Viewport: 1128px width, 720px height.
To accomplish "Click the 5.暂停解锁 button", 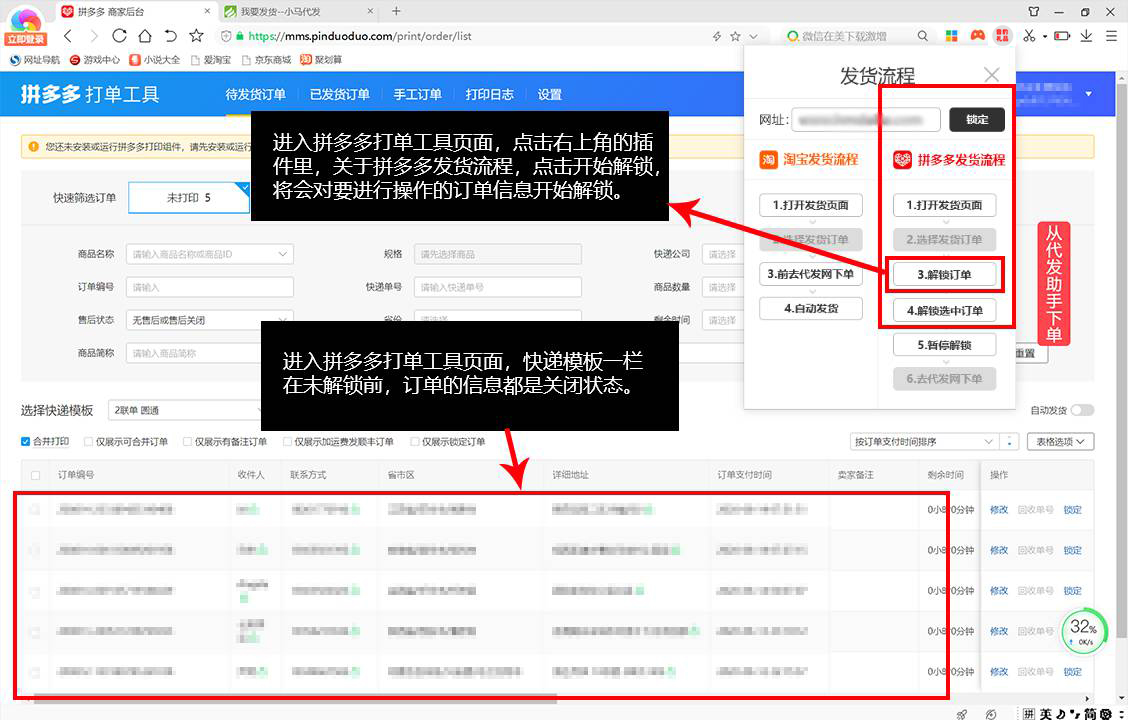I will coord(944,345).
